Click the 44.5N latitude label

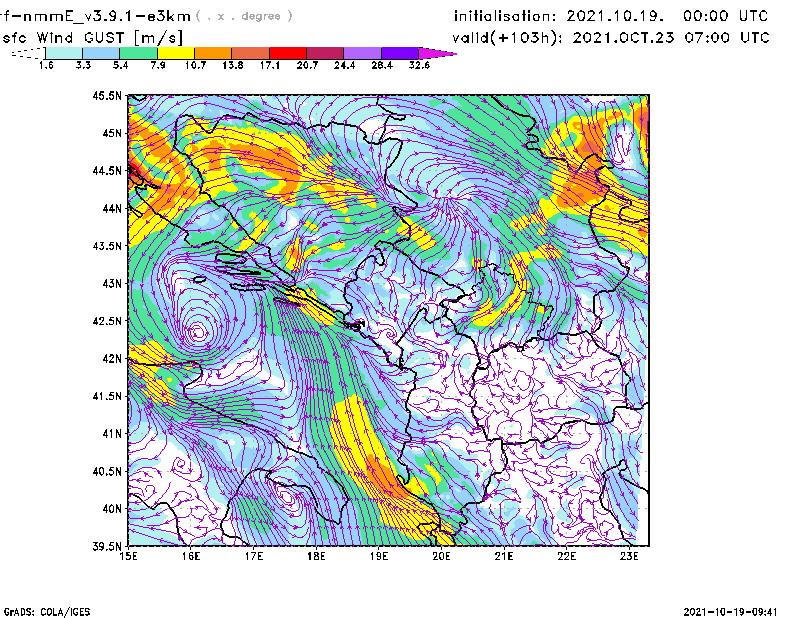[107, 170]
